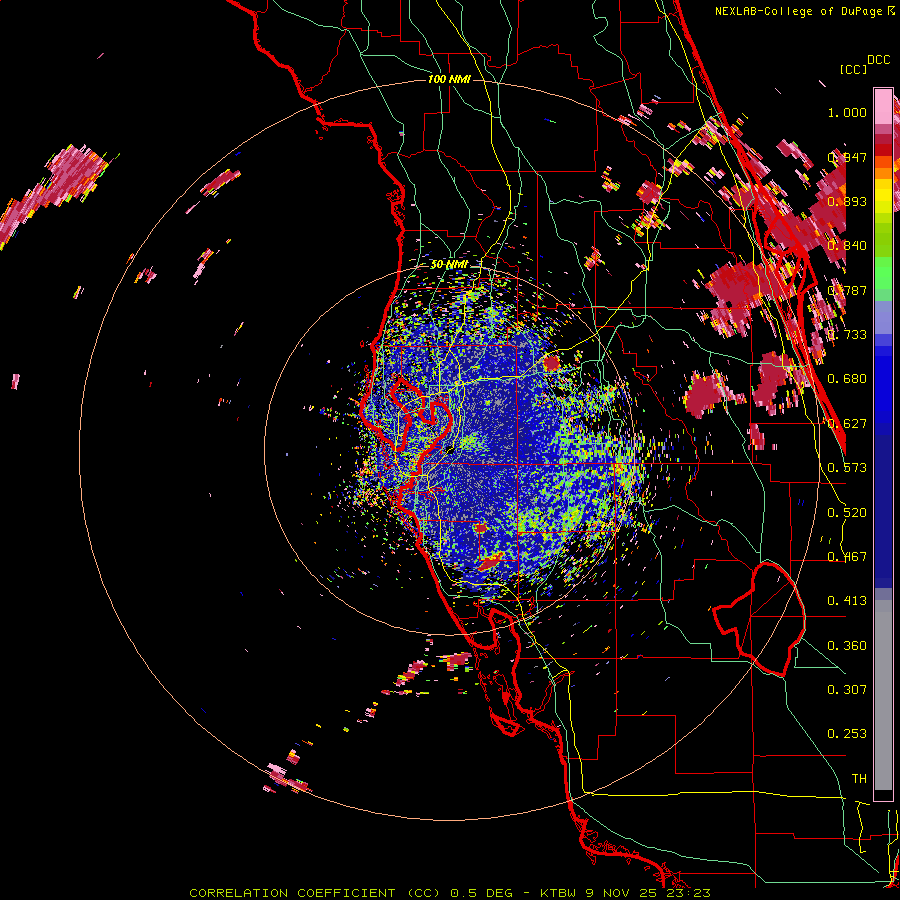Click the 0.307 scale value
This screenshot has height=900, width=900.
tap(847, 689)
